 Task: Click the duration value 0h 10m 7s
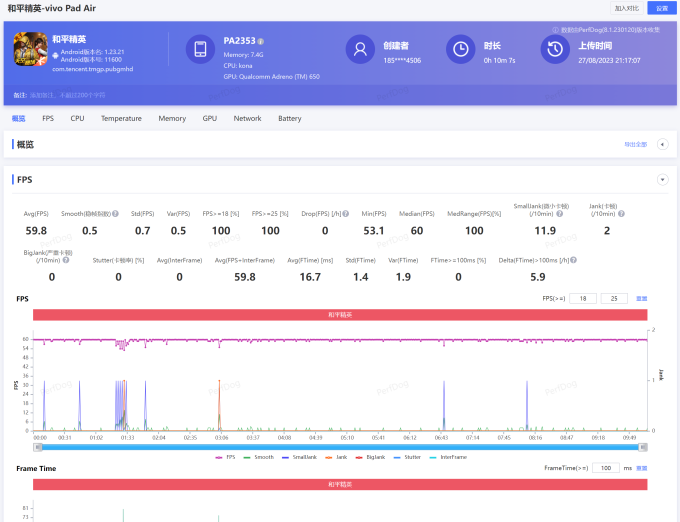[x=500, y=60]
